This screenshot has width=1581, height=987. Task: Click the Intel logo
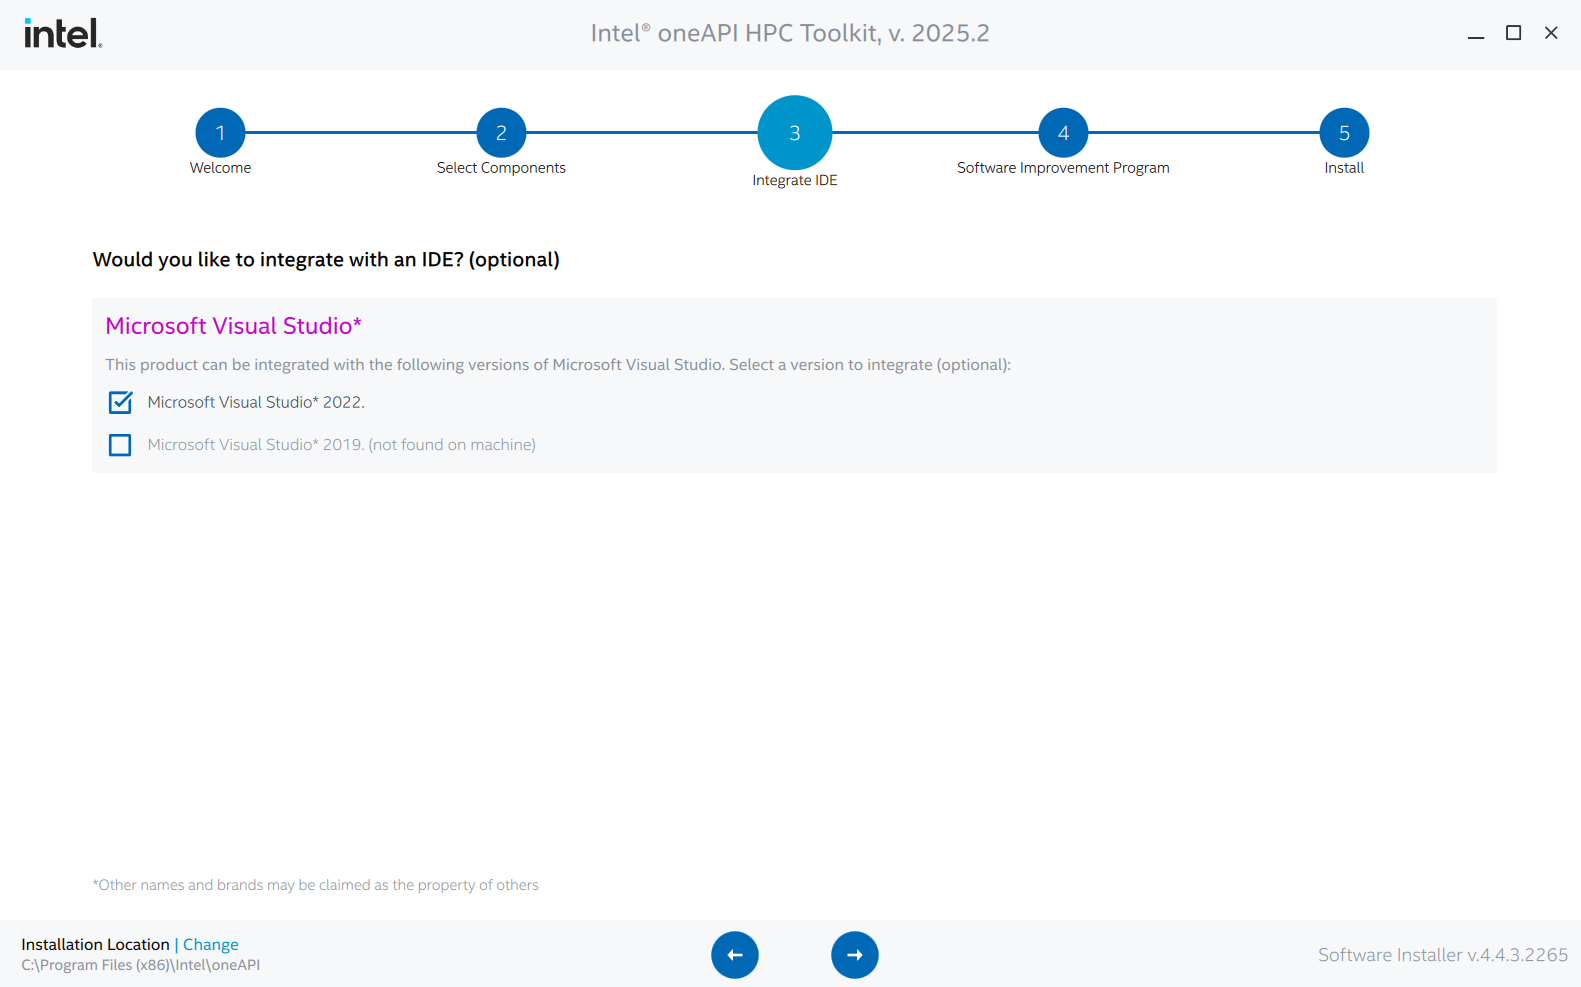tap(63, 33)
